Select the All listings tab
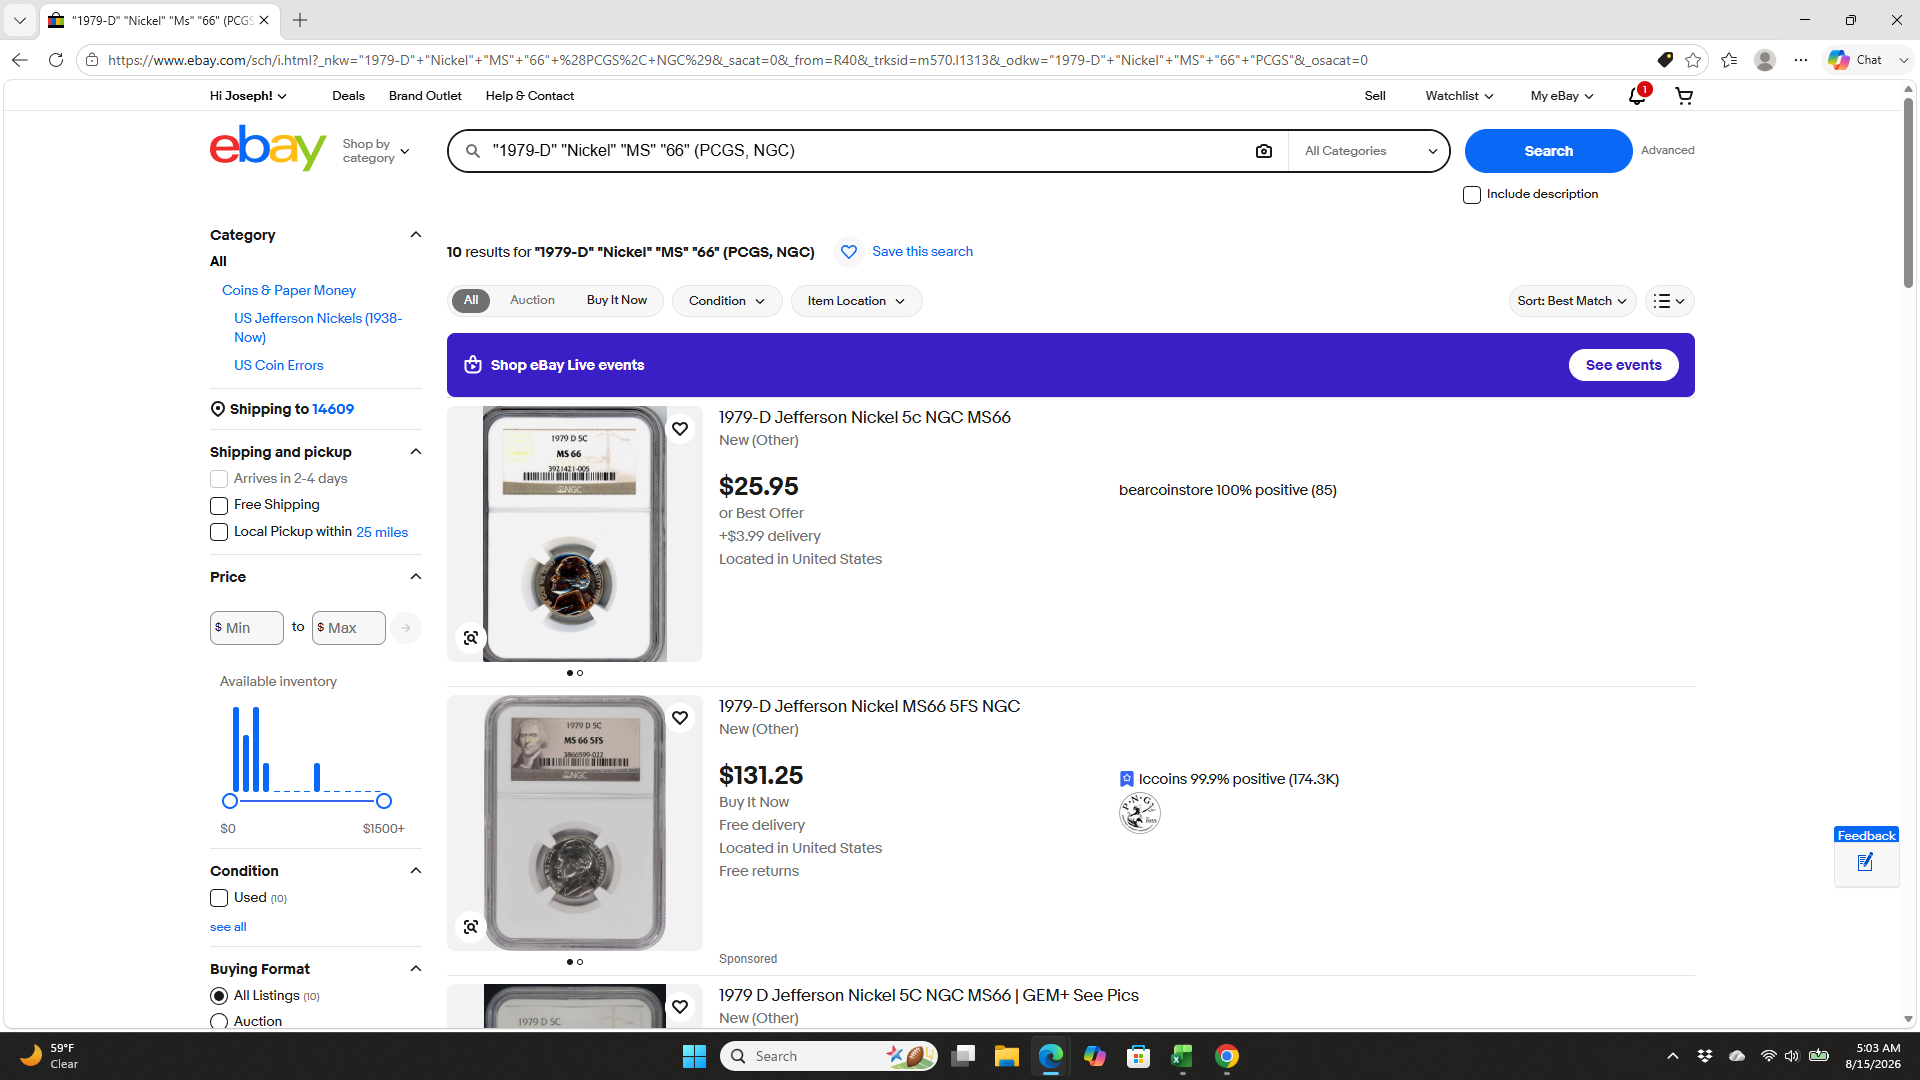The height and width of the screenshot is (1080, 1920). 471,301
